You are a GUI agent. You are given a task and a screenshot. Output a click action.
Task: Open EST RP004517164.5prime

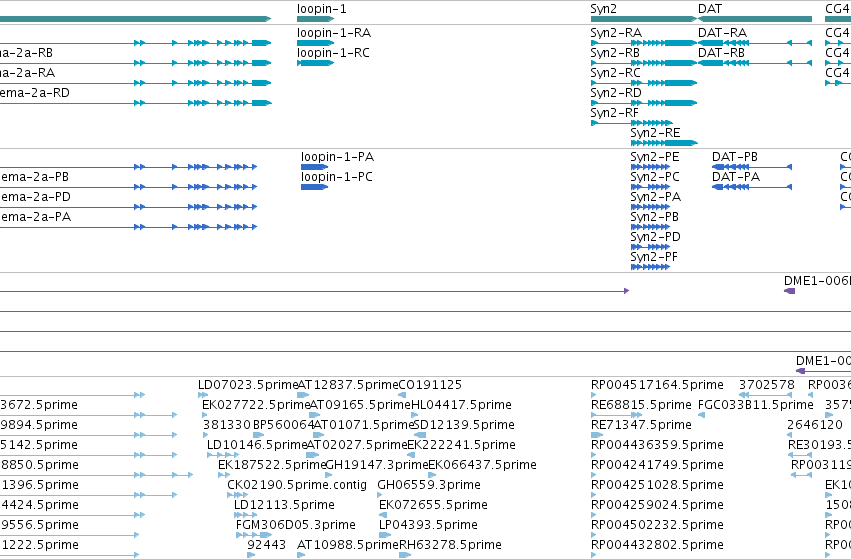tap(657, 385)
